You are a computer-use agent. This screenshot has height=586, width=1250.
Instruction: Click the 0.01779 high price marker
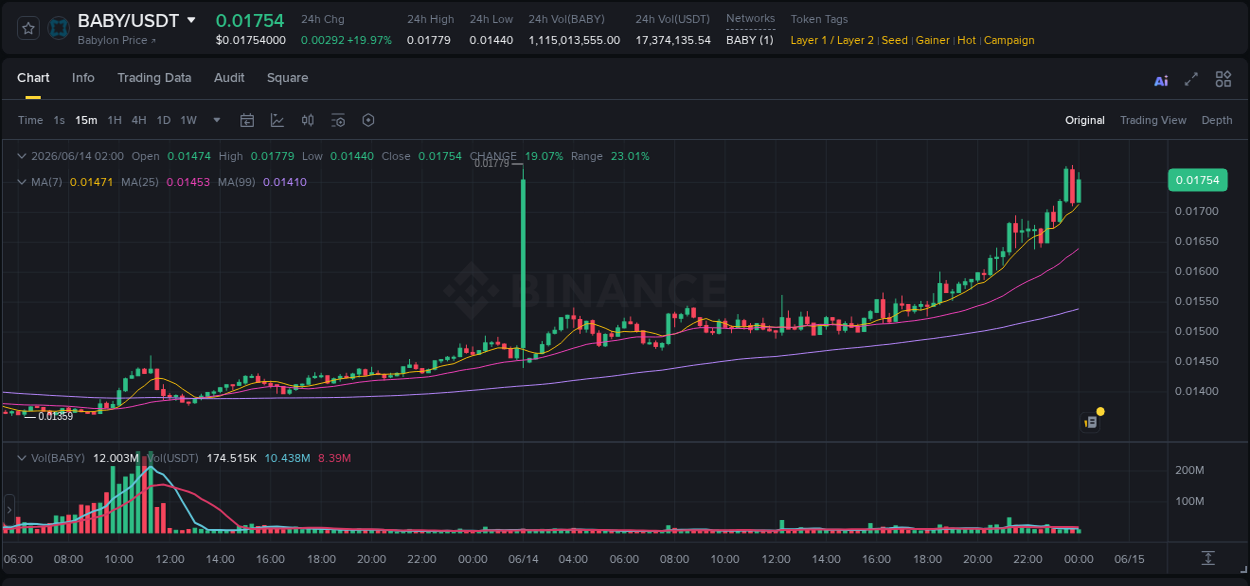pos(491,163)
